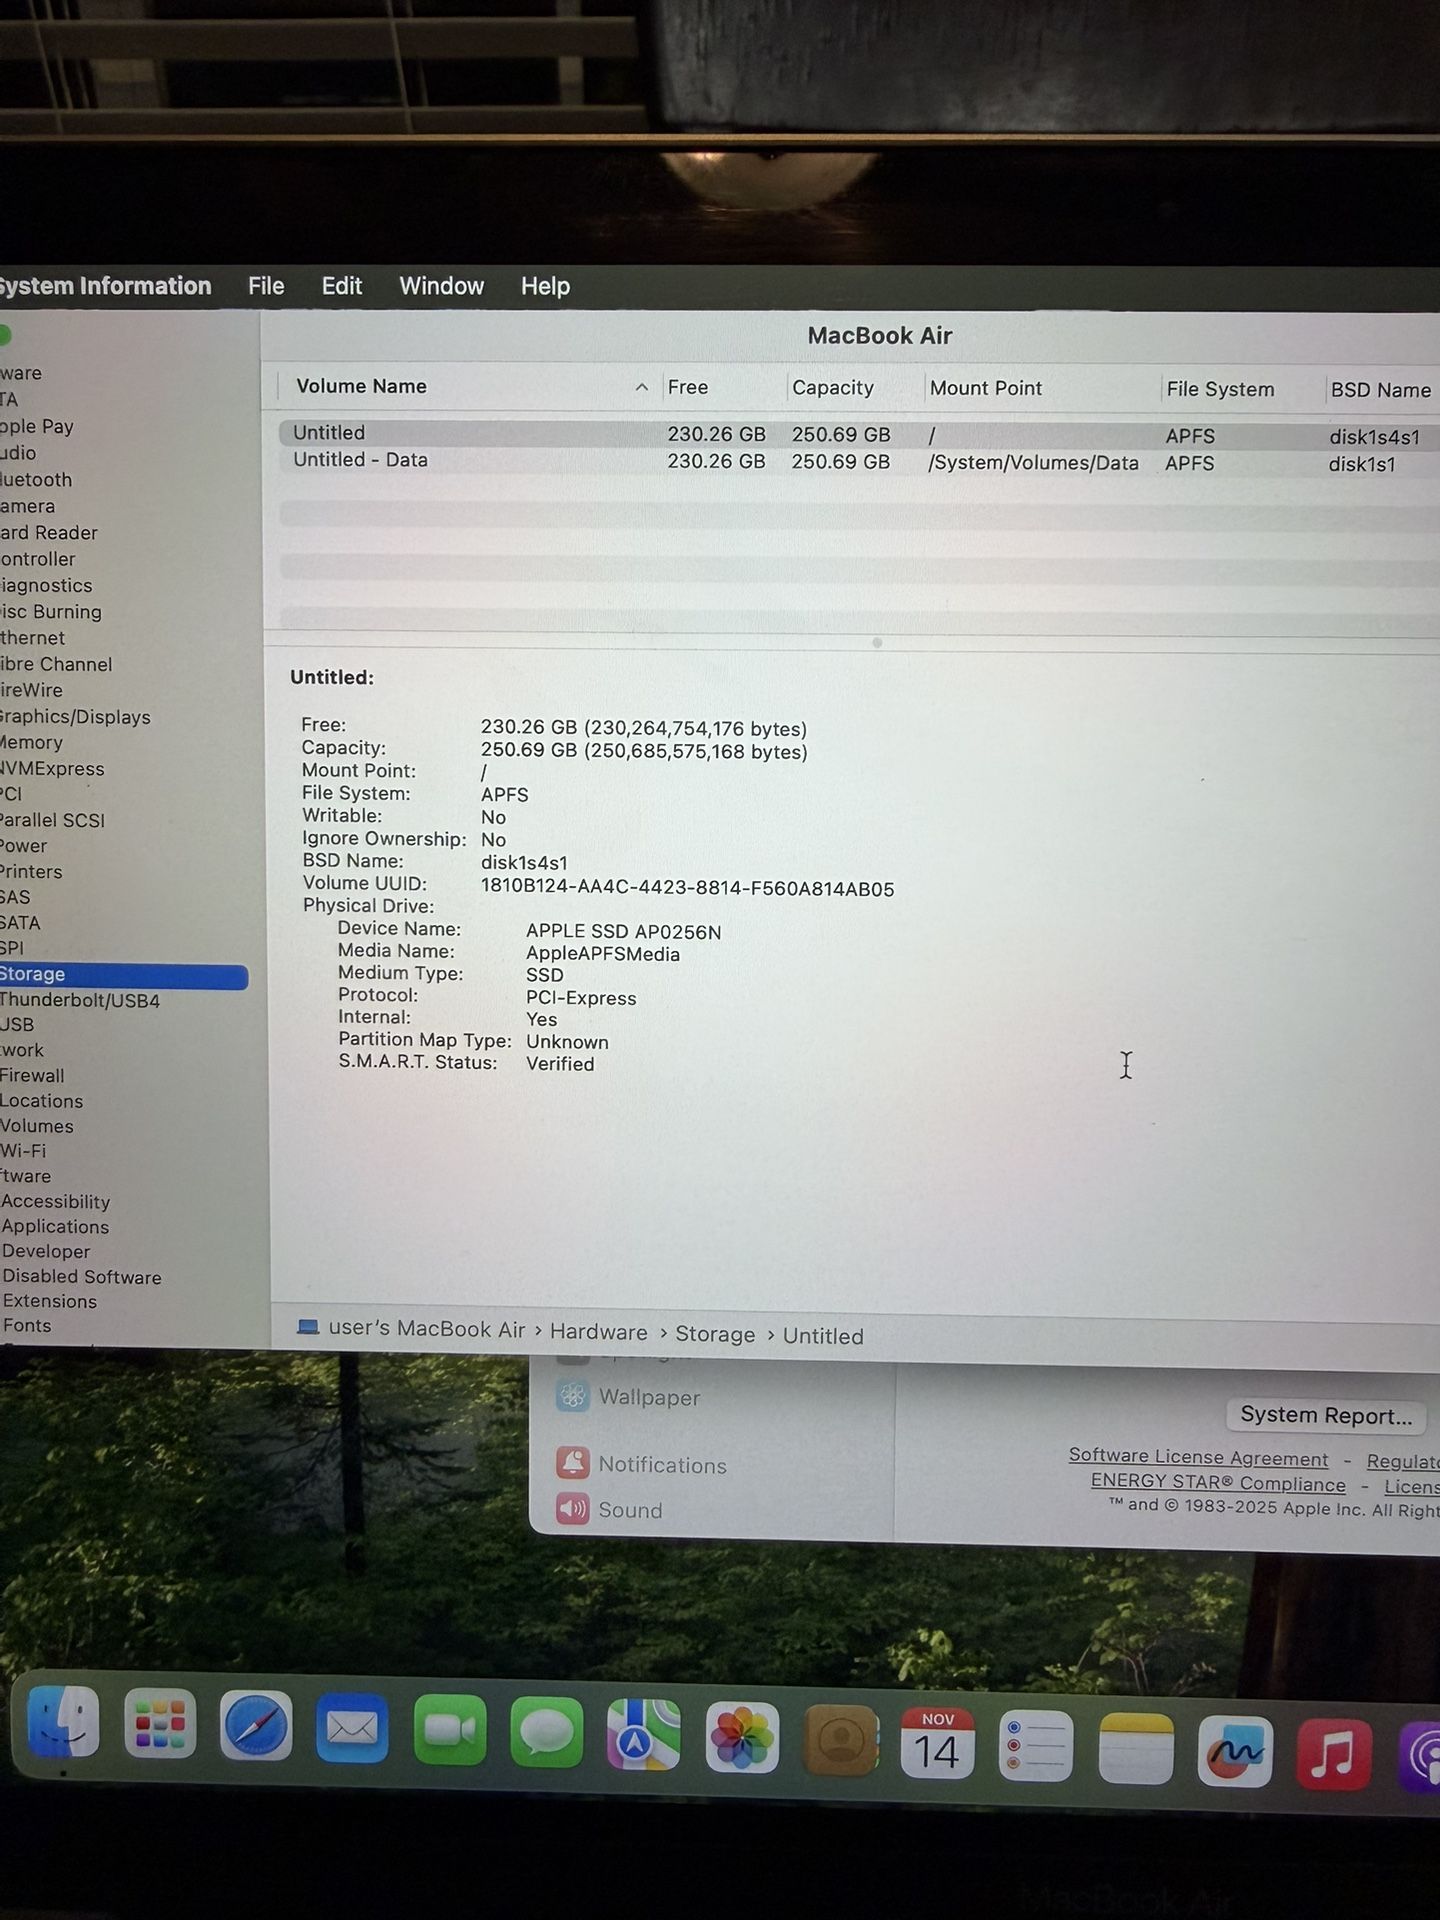Select Applications in the sidebar
Viewport: 1440px width, 1920px height.
55,1226
